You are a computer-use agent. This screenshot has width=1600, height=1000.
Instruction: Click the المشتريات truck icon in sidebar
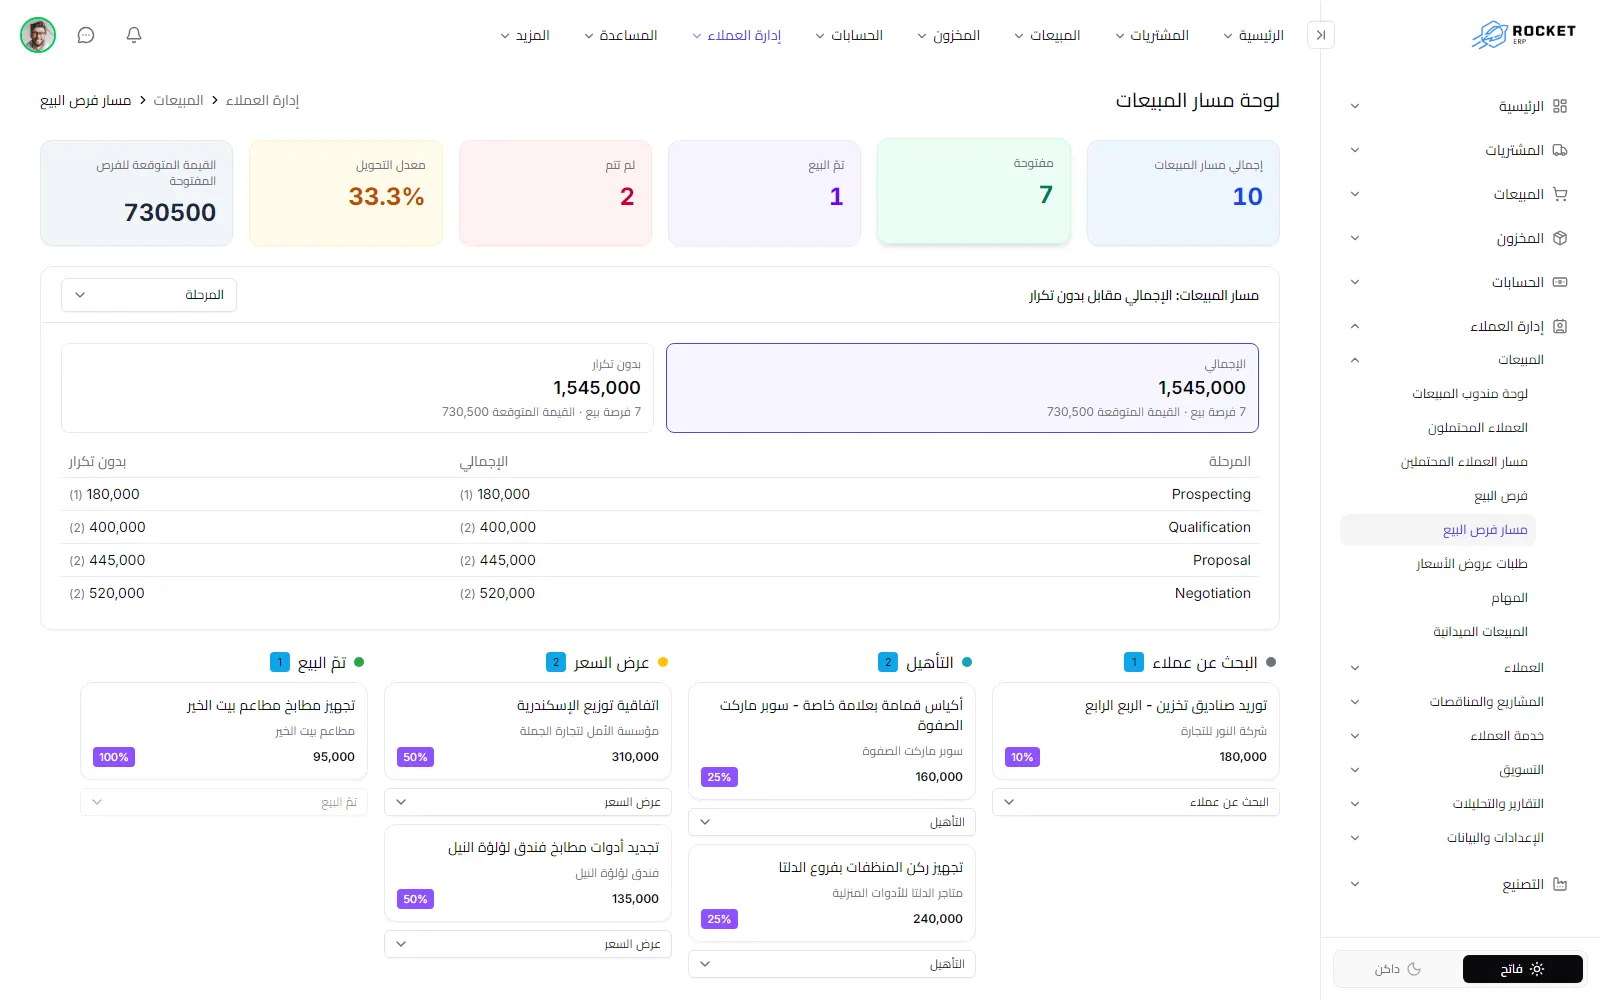point(1560,150)
